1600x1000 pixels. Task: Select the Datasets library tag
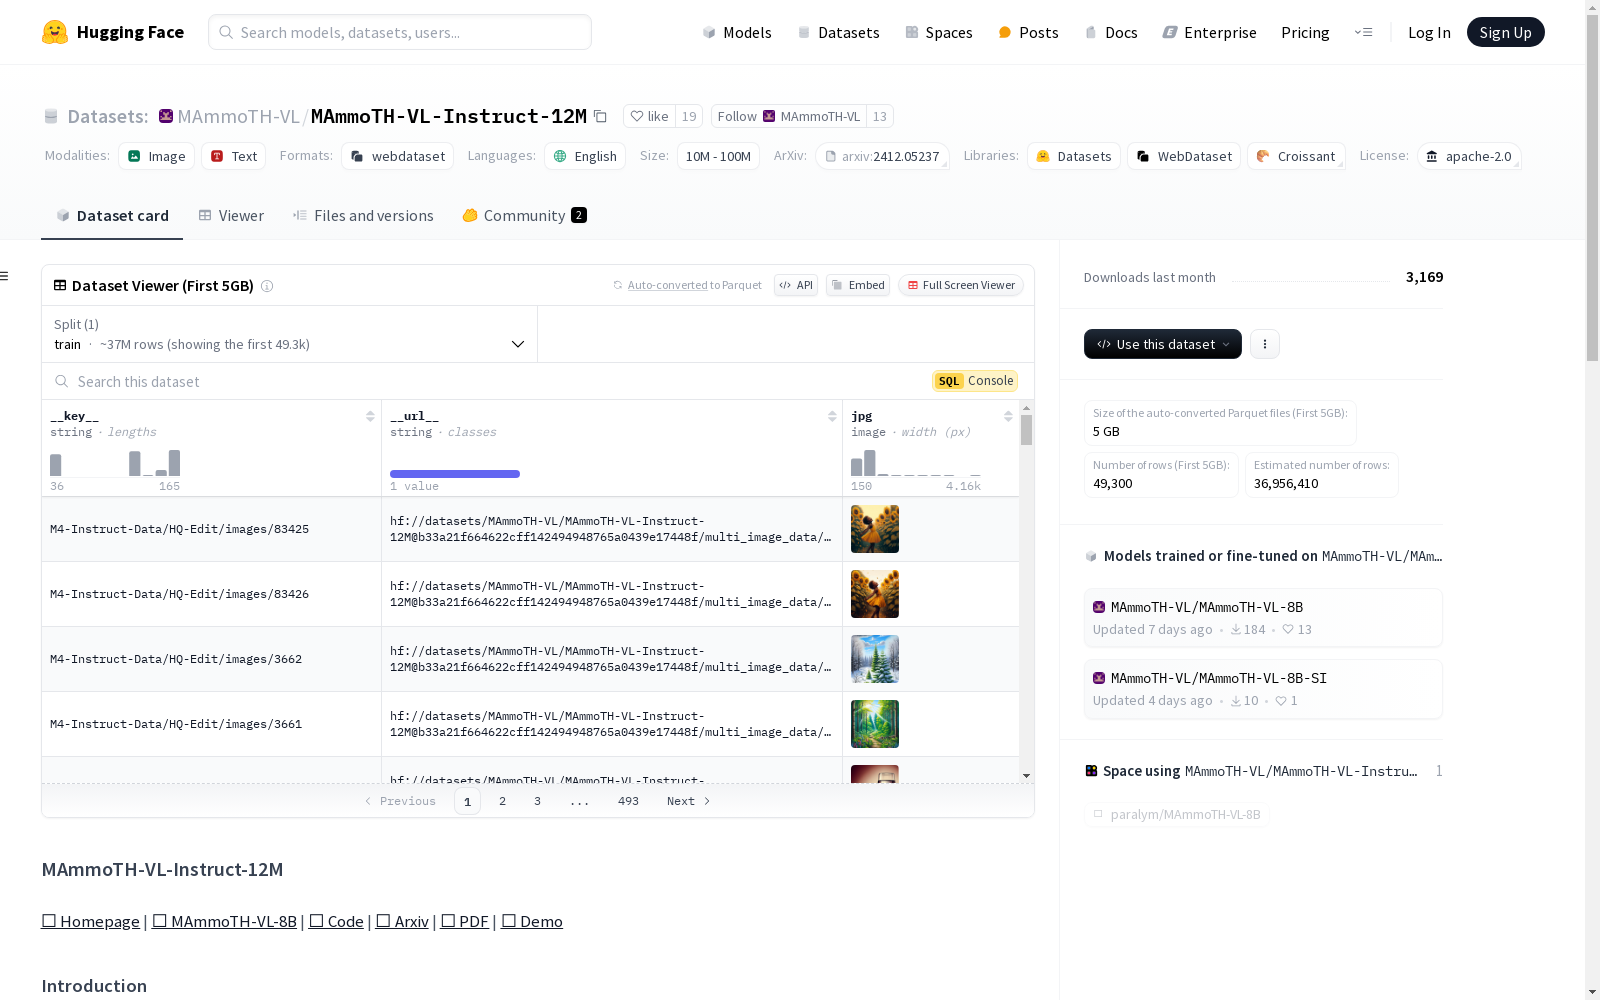pos(1074,156)
